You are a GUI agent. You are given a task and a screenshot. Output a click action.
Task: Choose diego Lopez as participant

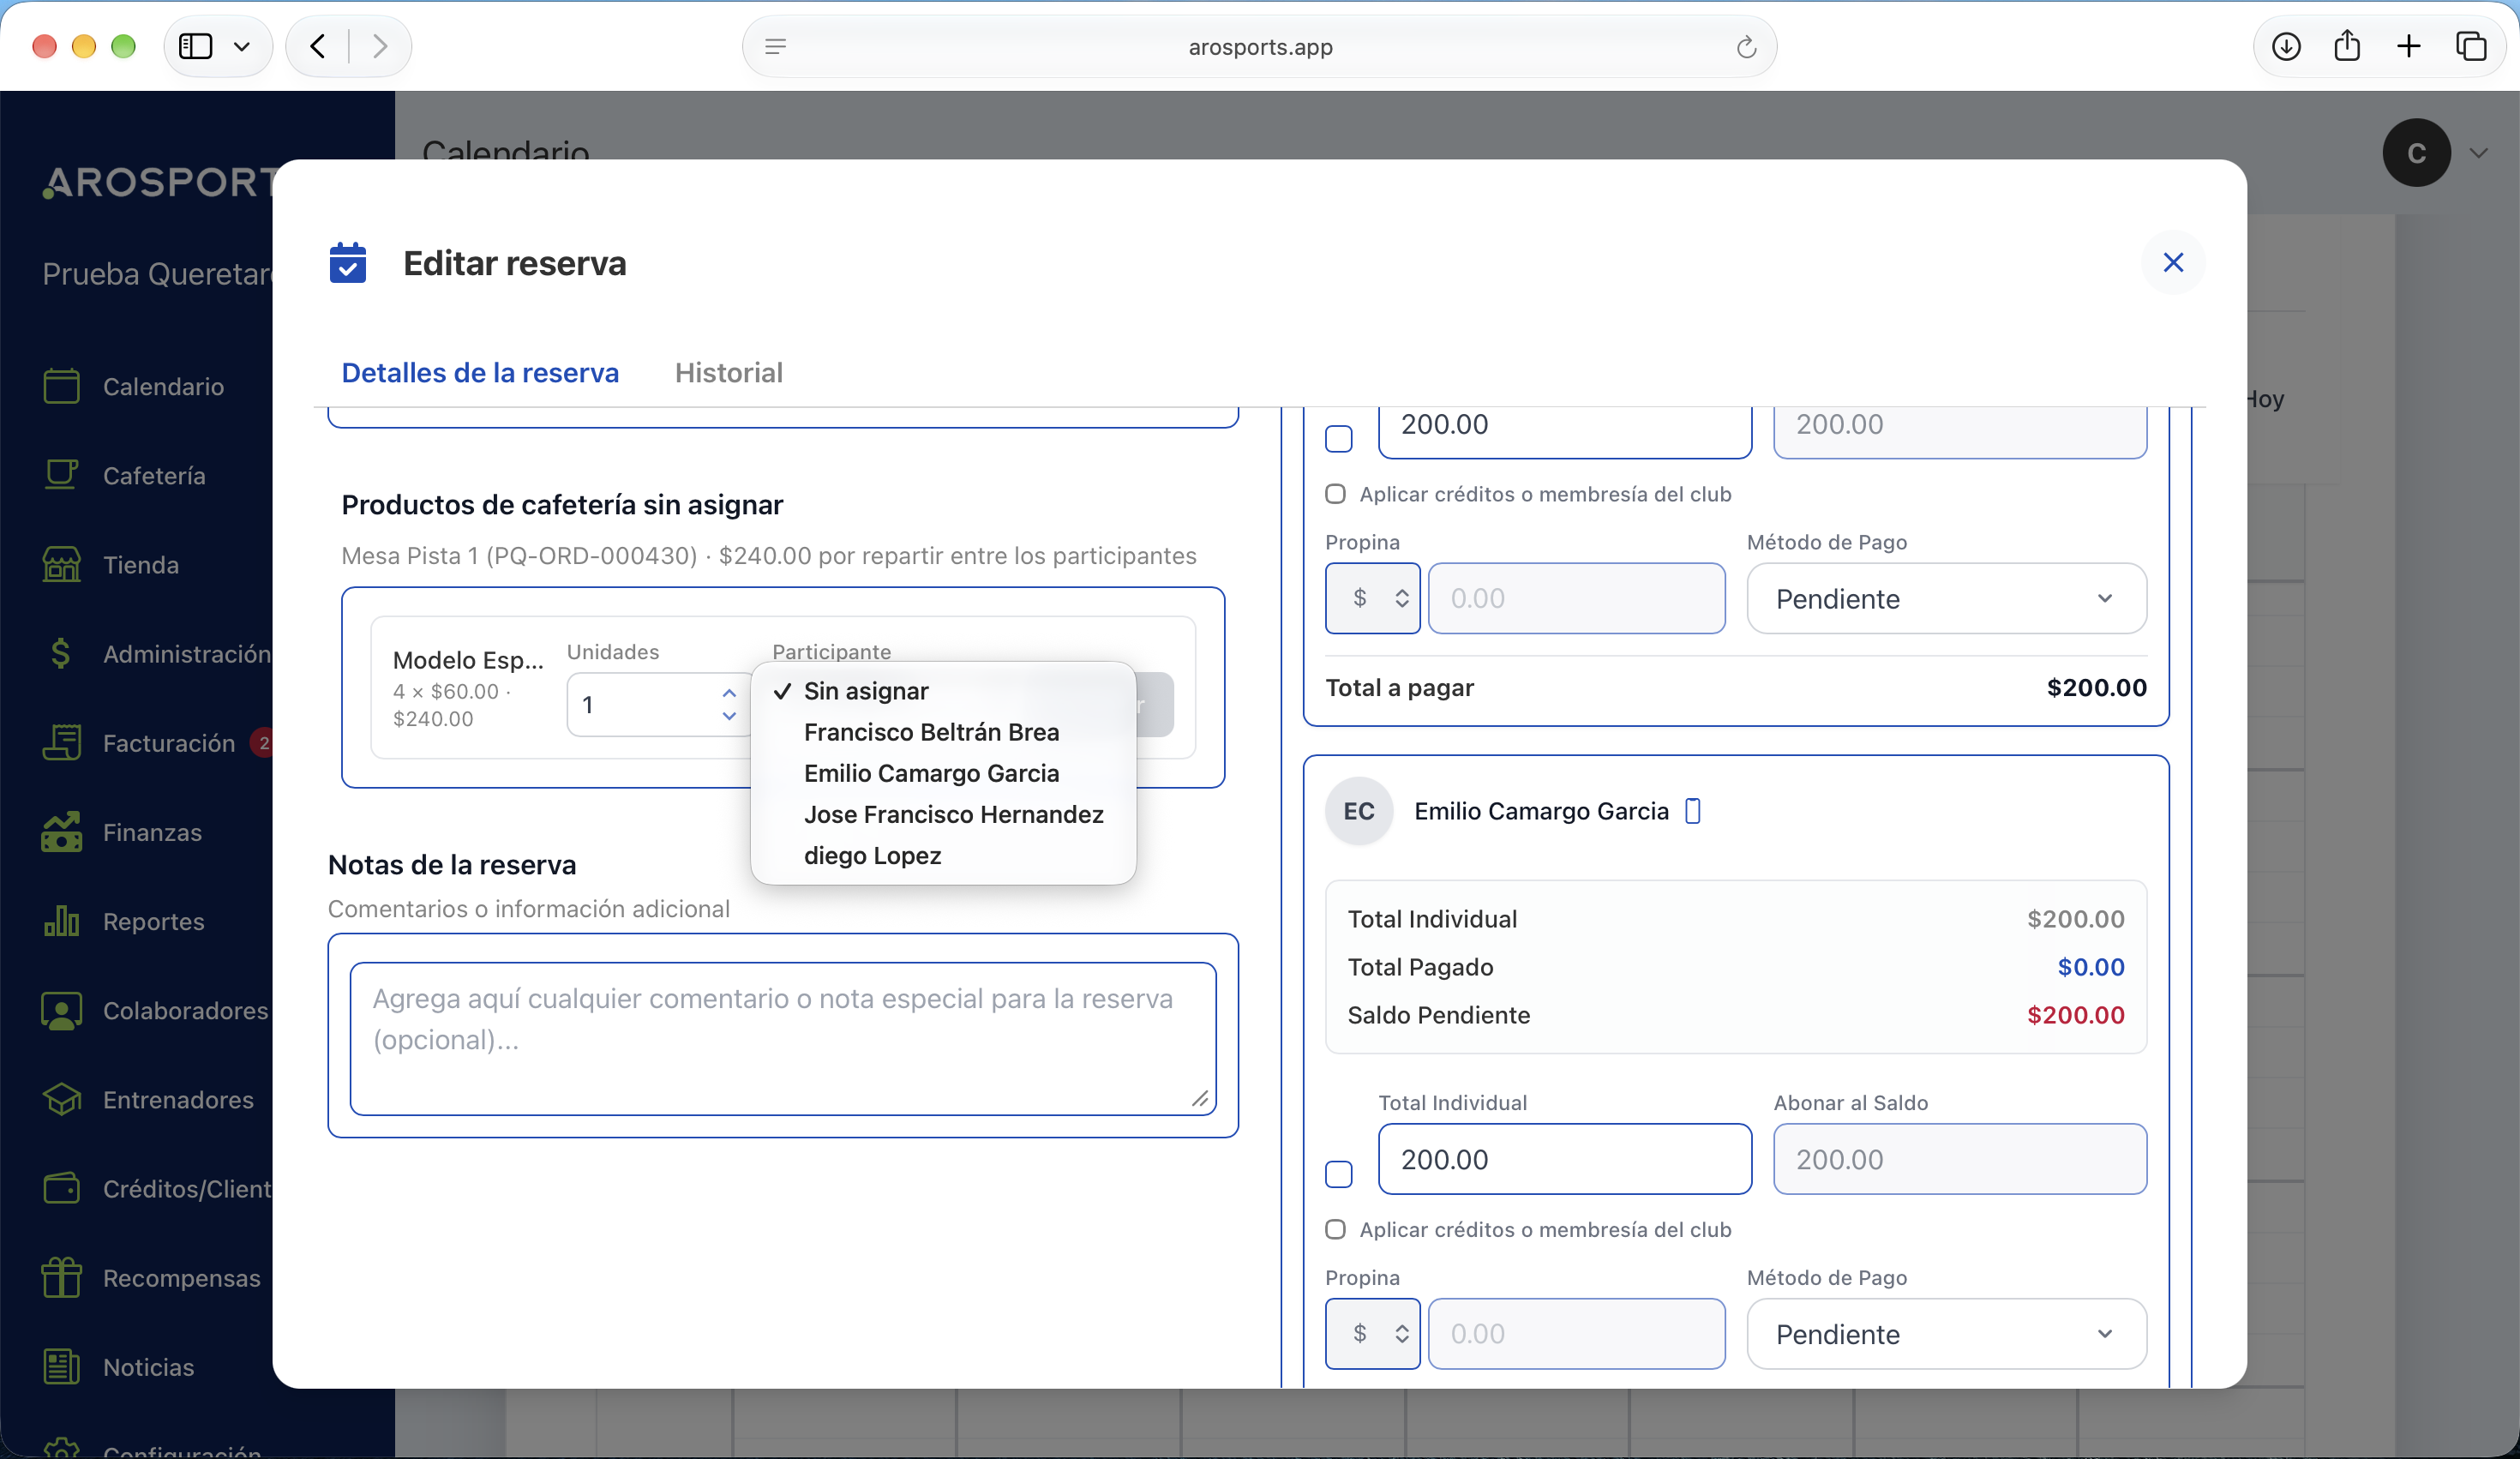[x=872, y=855]
